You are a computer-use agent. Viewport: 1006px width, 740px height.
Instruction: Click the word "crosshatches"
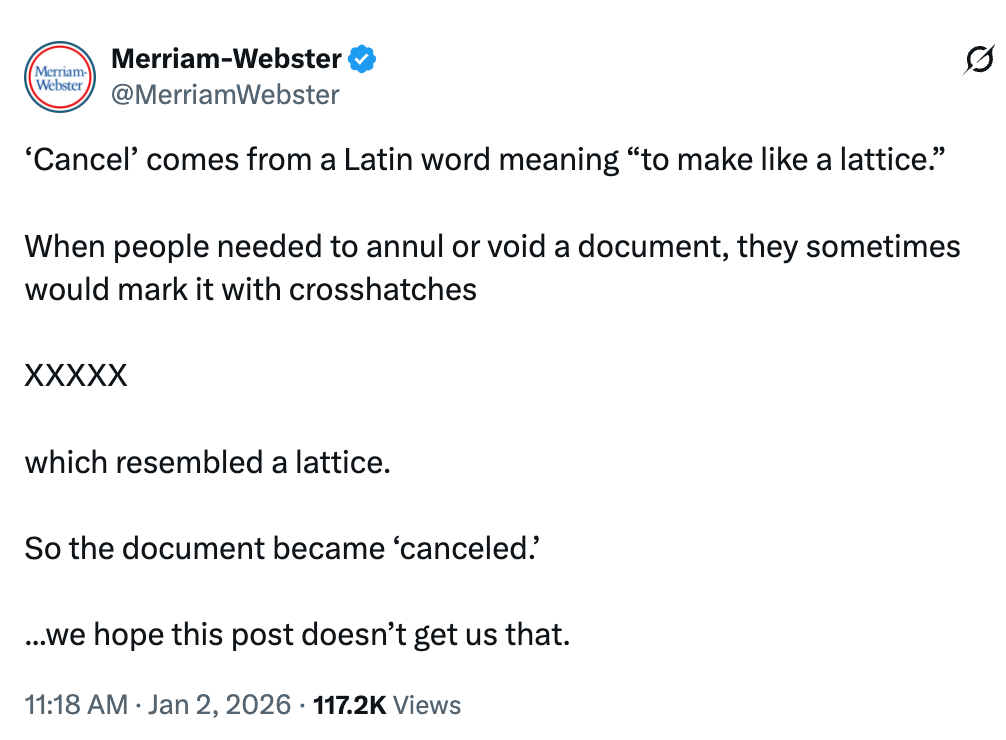[x=383, y=290]
